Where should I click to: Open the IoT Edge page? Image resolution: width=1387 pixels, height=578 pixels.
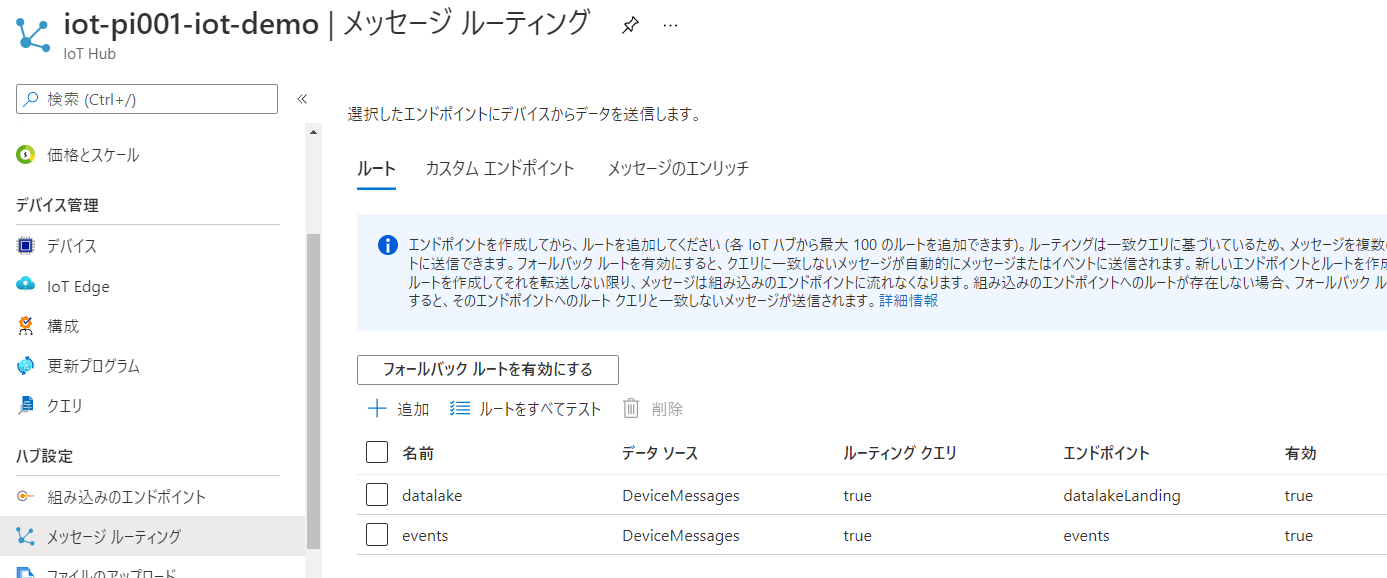78,286
